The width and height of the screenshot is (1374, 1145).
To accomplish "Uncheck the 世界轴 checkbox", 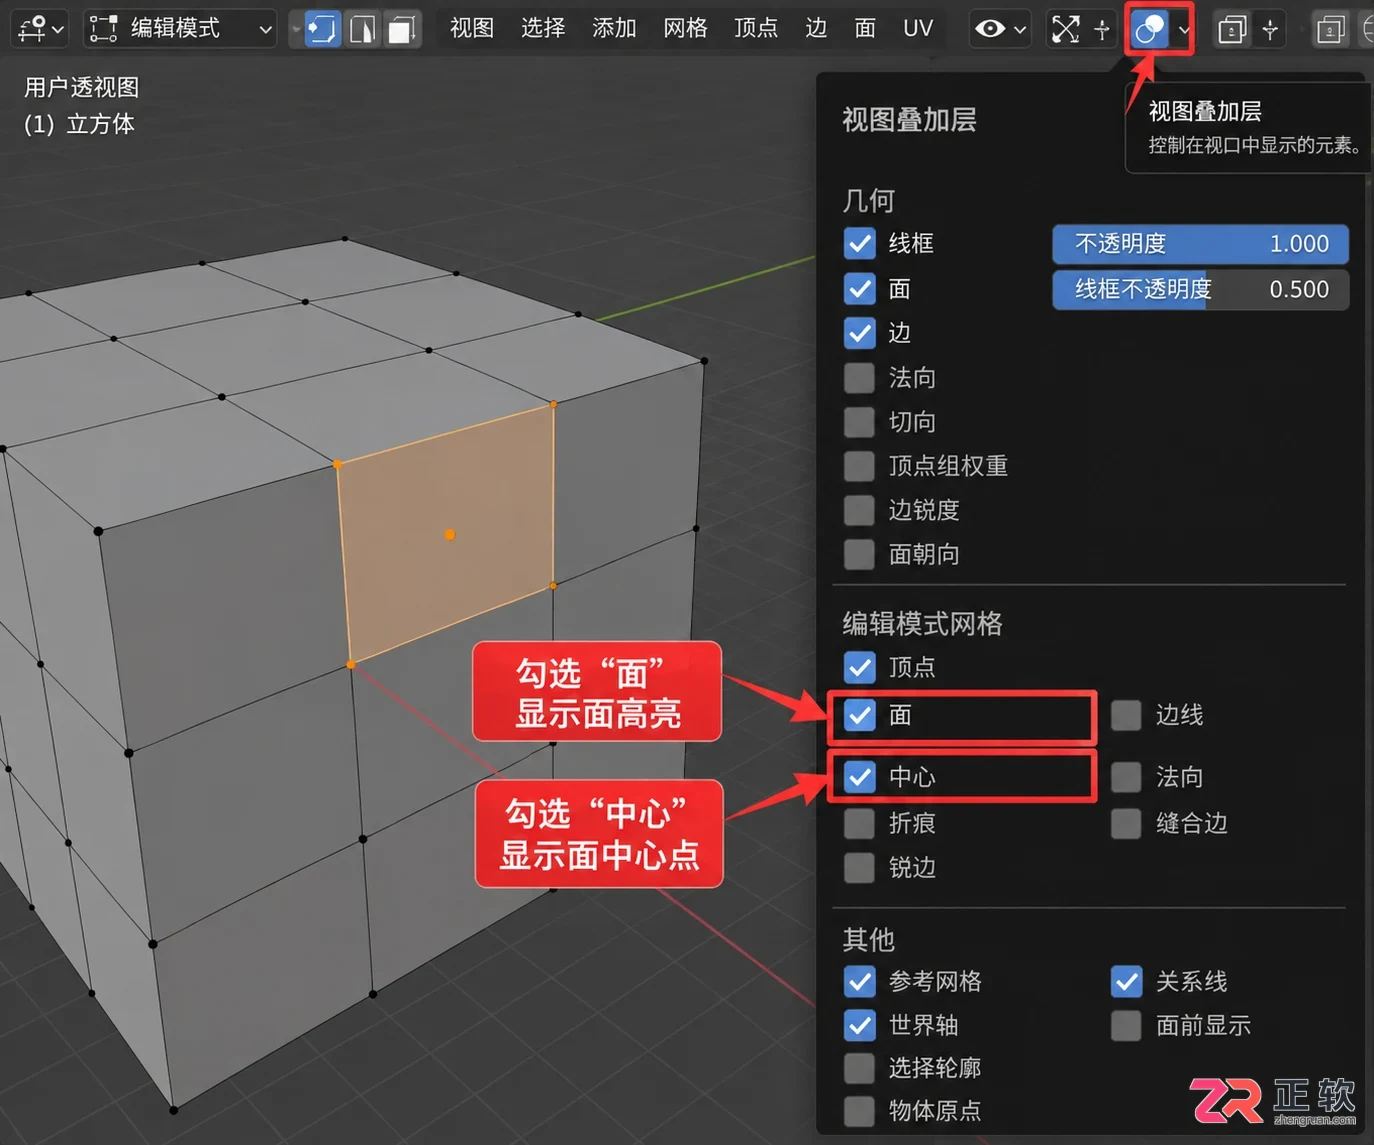I will tap(860, 1025).
